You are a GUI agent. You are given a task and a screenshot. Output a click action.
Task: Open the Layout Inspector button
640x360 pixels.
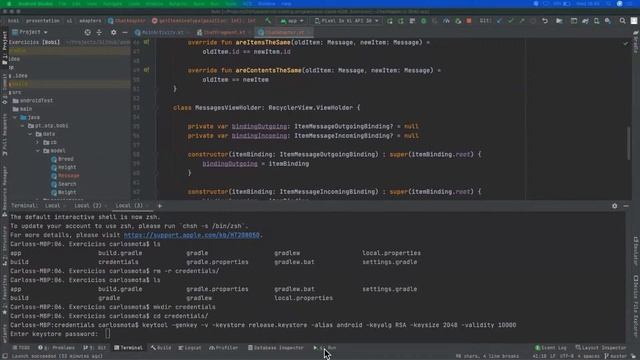pos(600,348)
